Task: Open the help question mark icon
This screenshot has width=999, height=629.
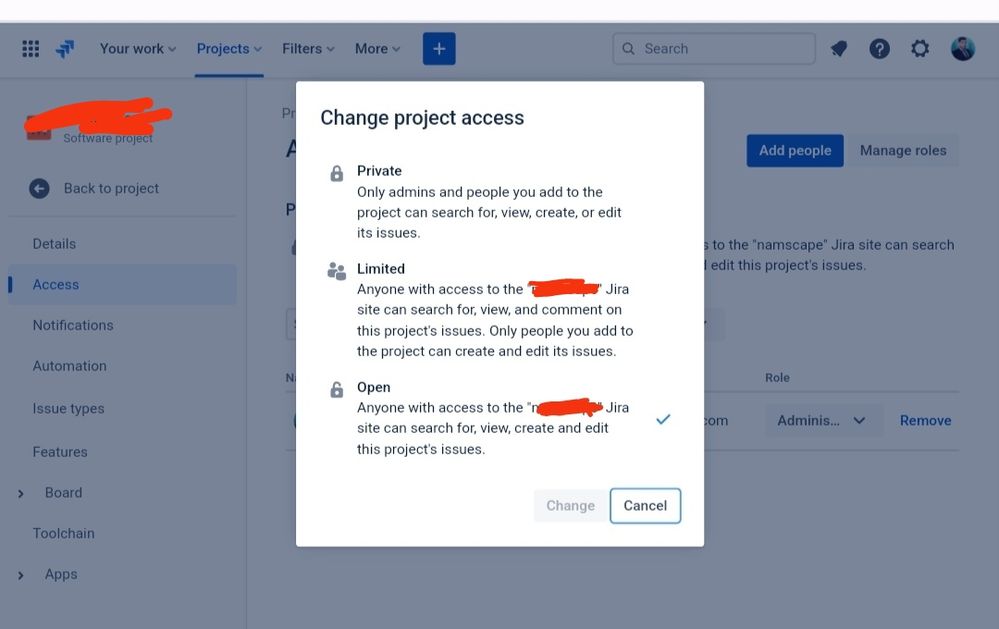Action: tap(879, 49)
